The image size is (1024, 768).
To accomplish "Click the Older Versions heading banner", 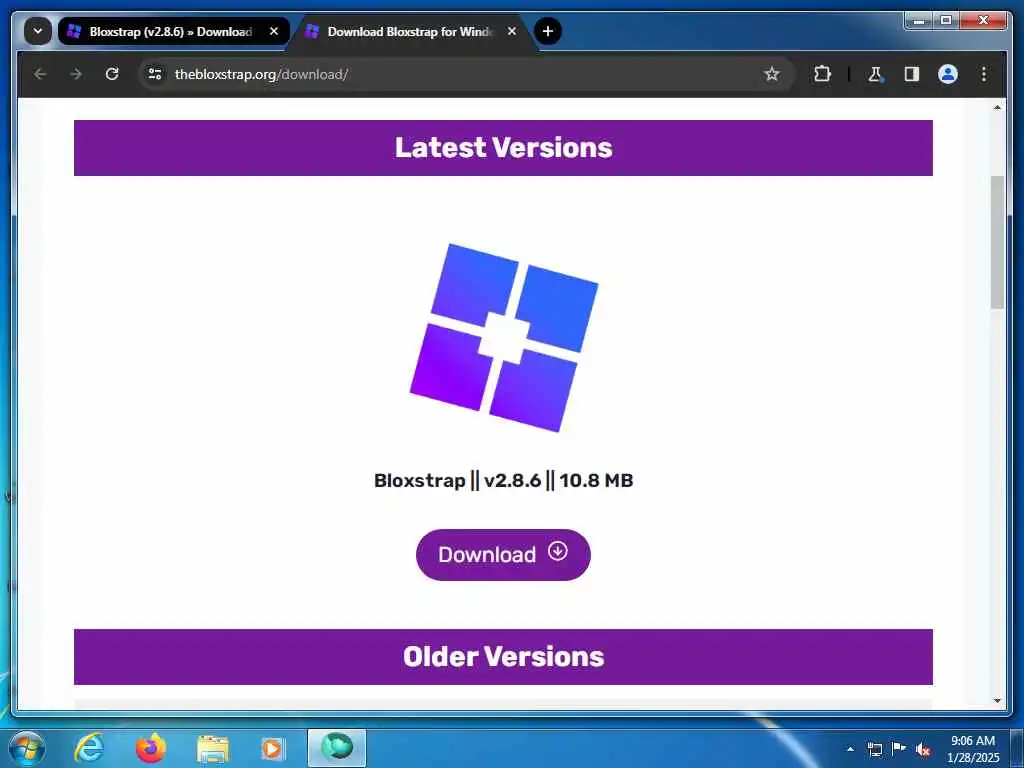I will [503, 656].
